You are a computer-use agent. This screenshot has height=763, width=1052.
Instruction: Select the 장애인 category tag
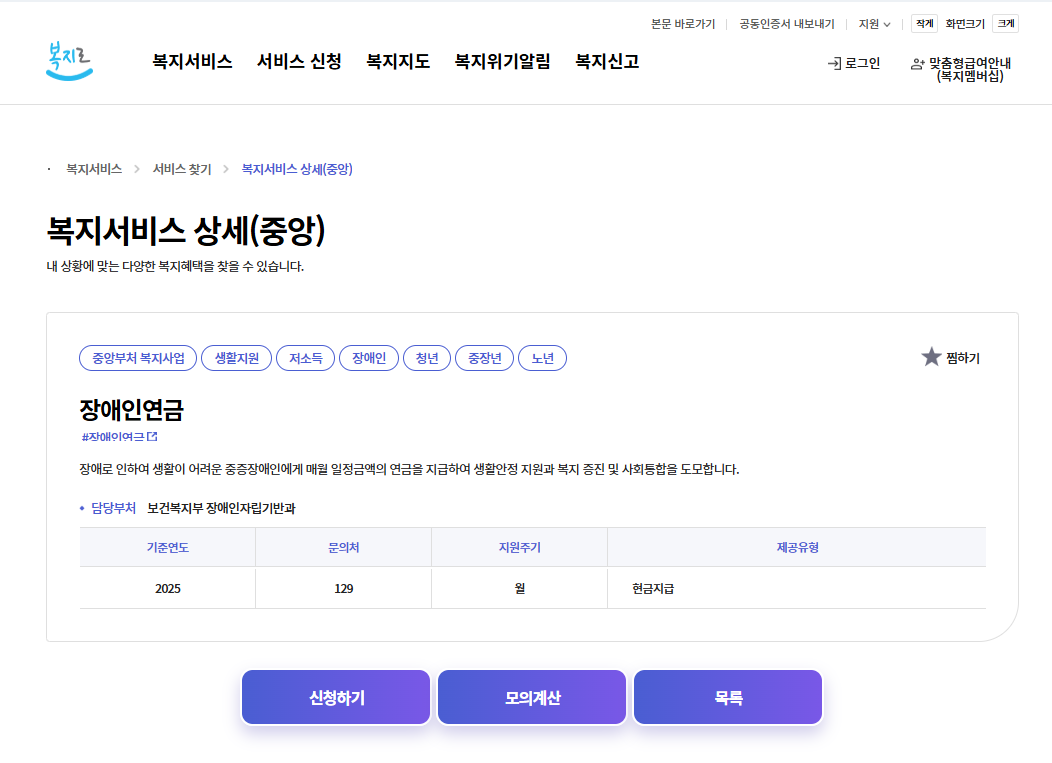(x=368, y=358)
